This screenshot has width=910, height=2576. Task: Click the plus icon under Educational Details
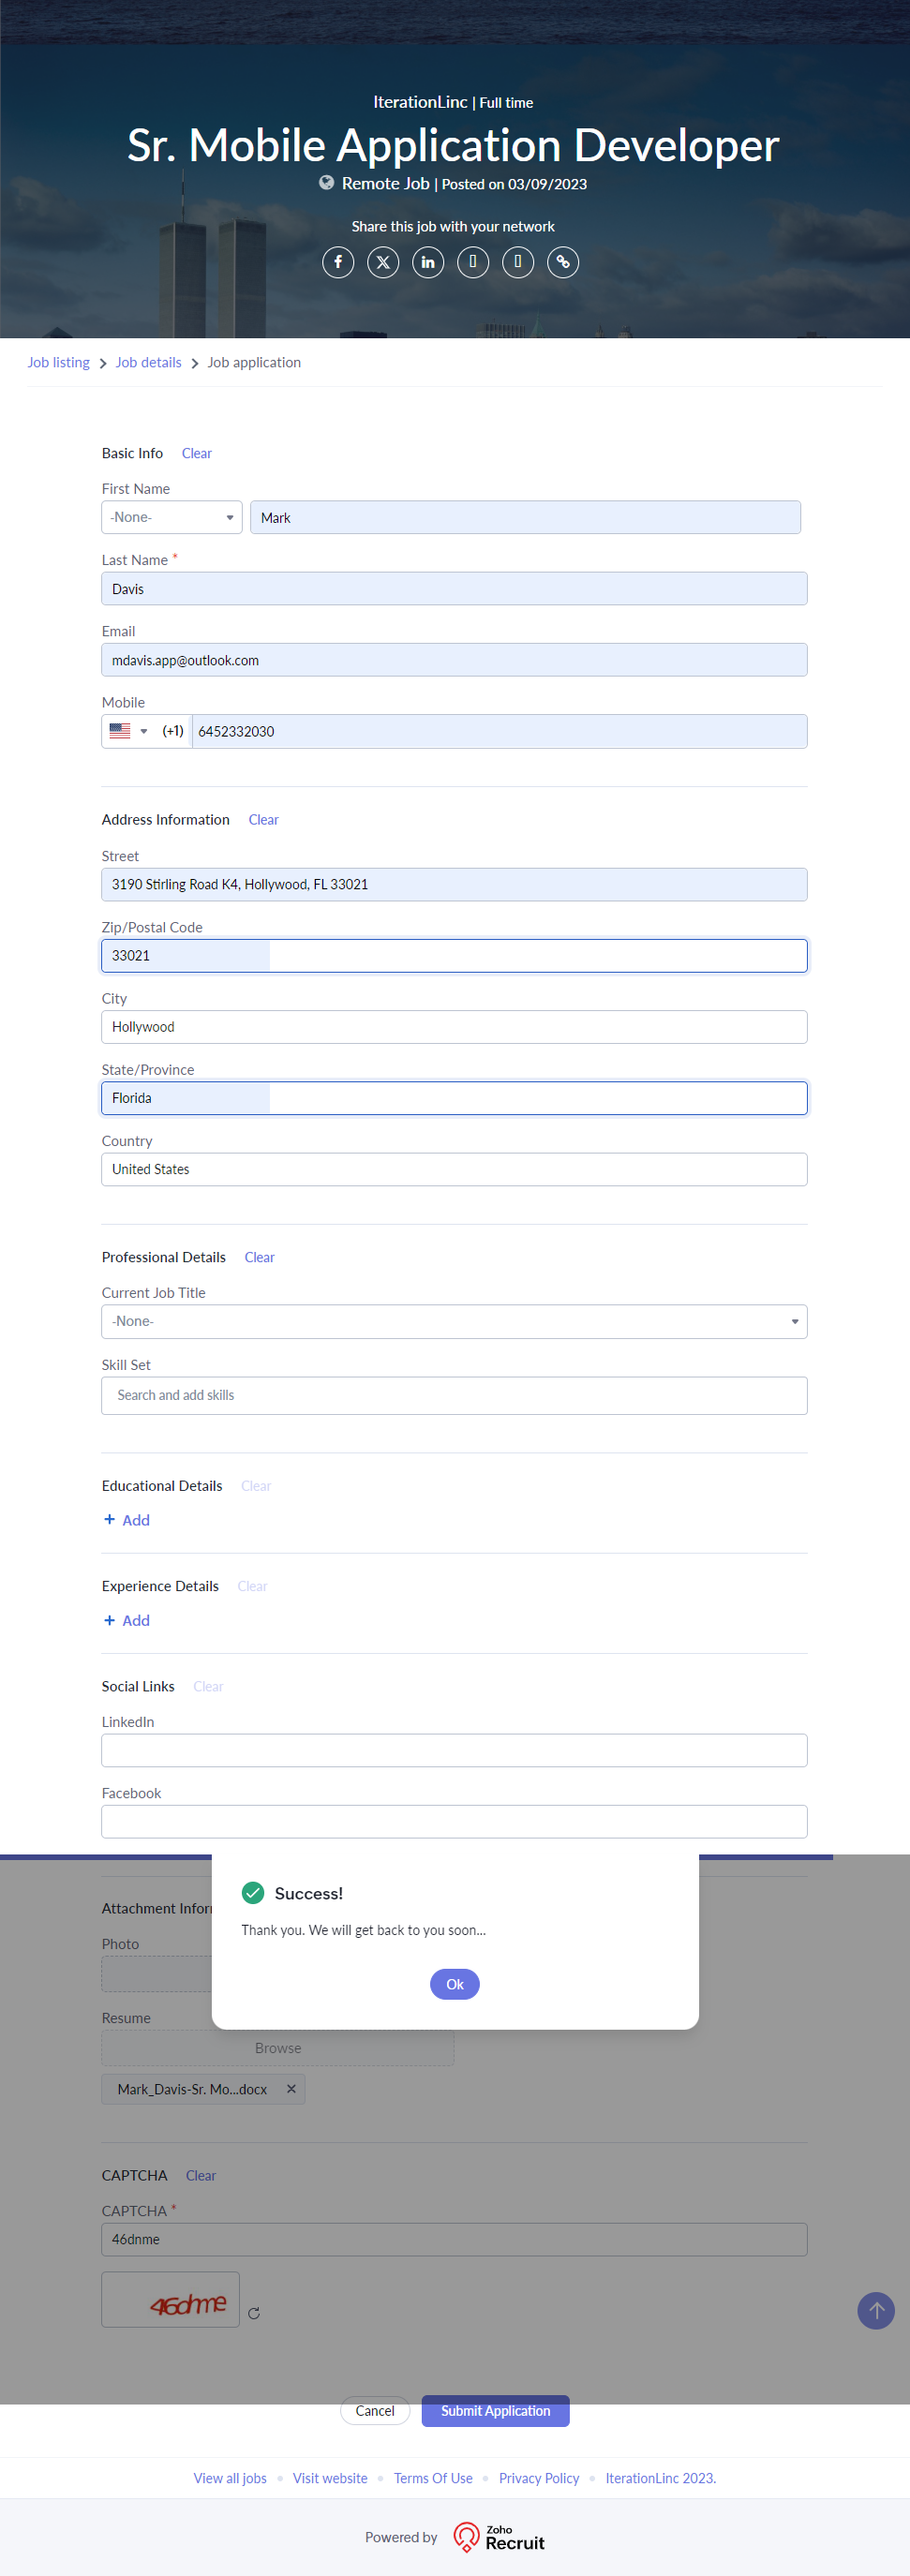tap(110, 1519)
